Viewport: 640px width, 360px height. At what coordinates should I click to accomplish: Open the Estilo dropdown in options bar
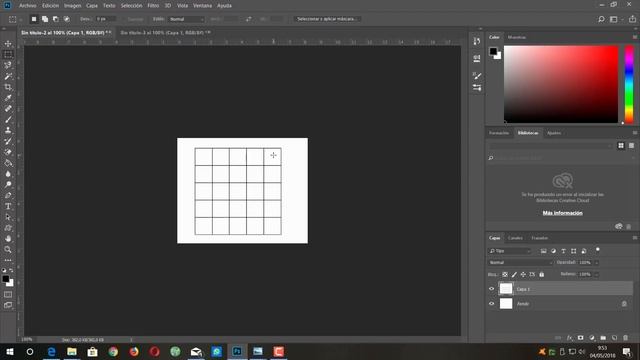(186, 19)
